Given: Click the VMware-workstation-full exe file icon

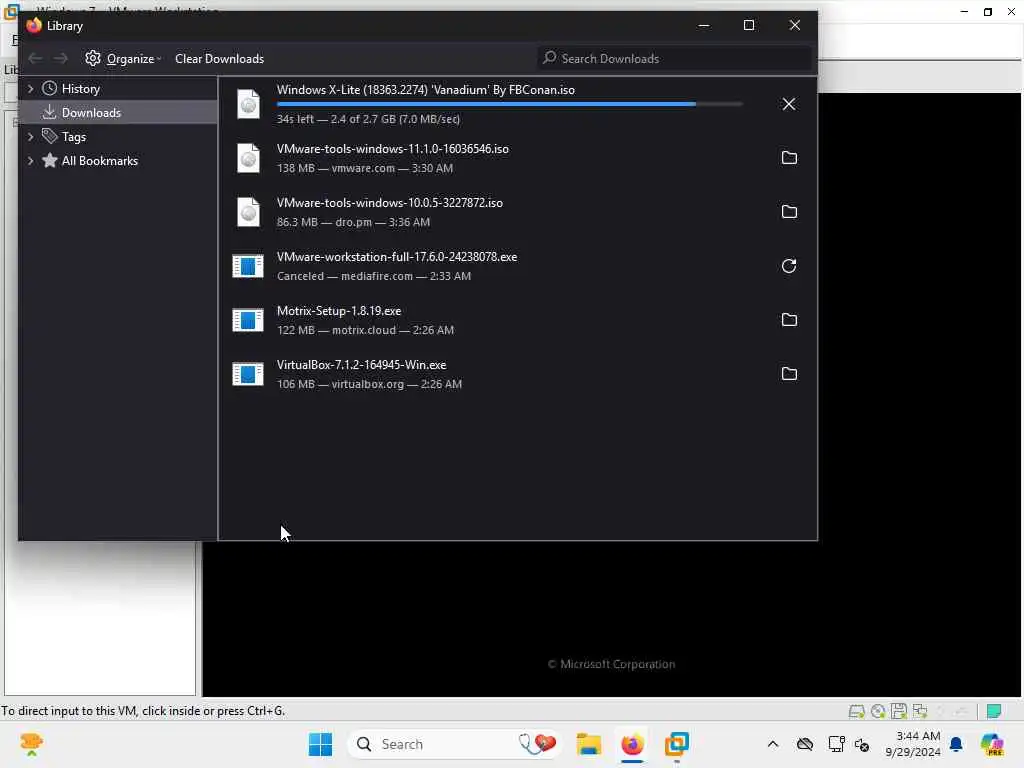Looking at the screenshot, I should [x=248, y=266].
